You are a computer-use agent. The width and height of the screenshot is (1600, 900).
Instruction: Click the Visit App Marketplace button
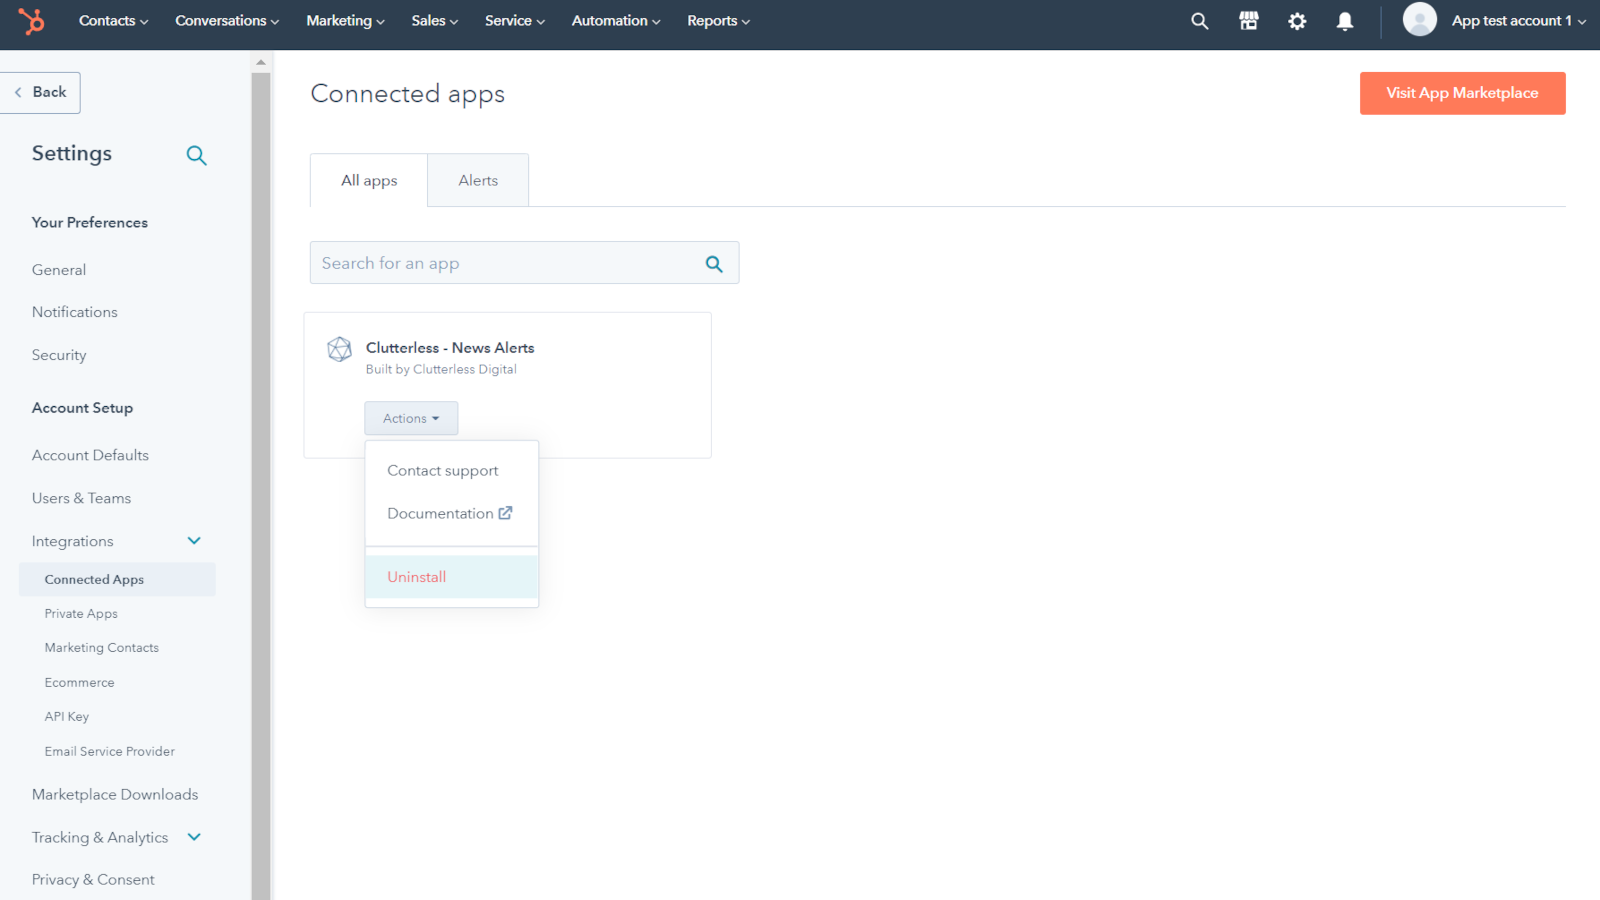click(x=1462, y=93)
